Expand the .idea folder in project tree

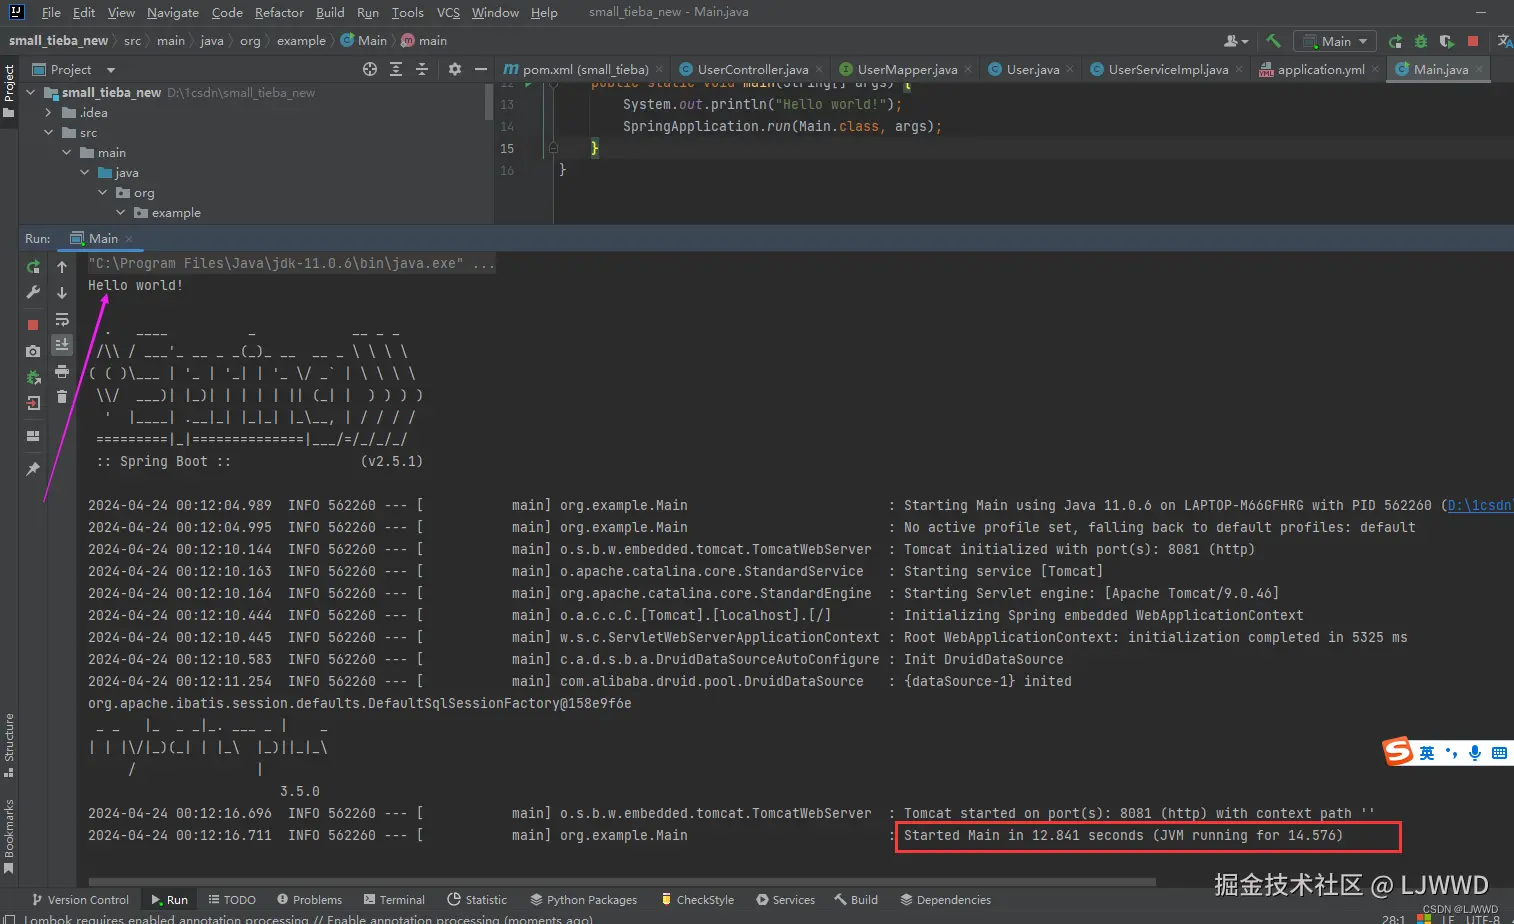[x=48, y=113]
